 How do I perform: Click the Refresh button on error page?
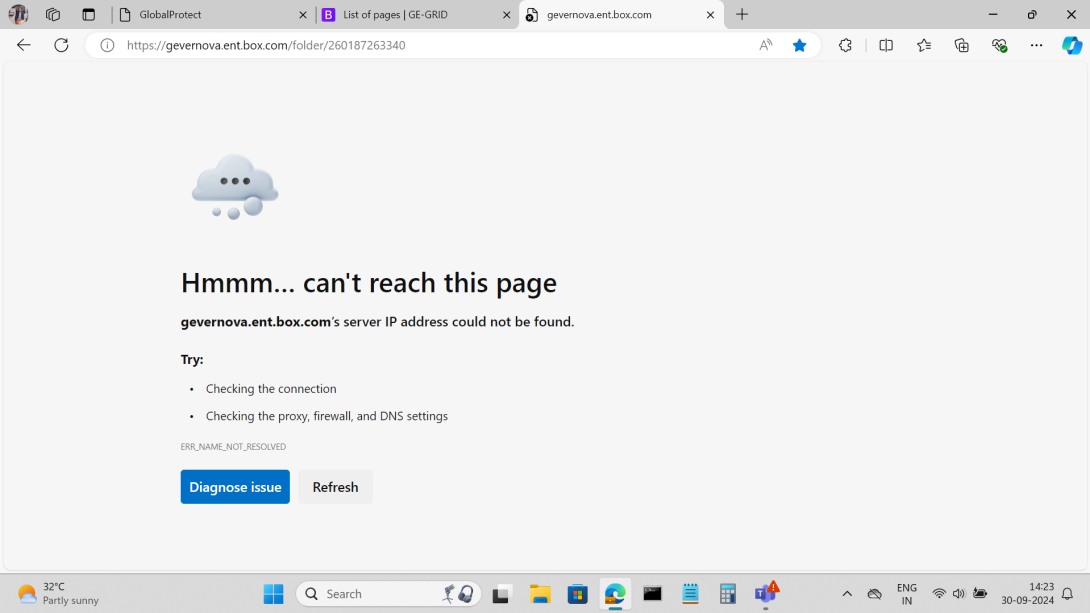tap(335, 487)
